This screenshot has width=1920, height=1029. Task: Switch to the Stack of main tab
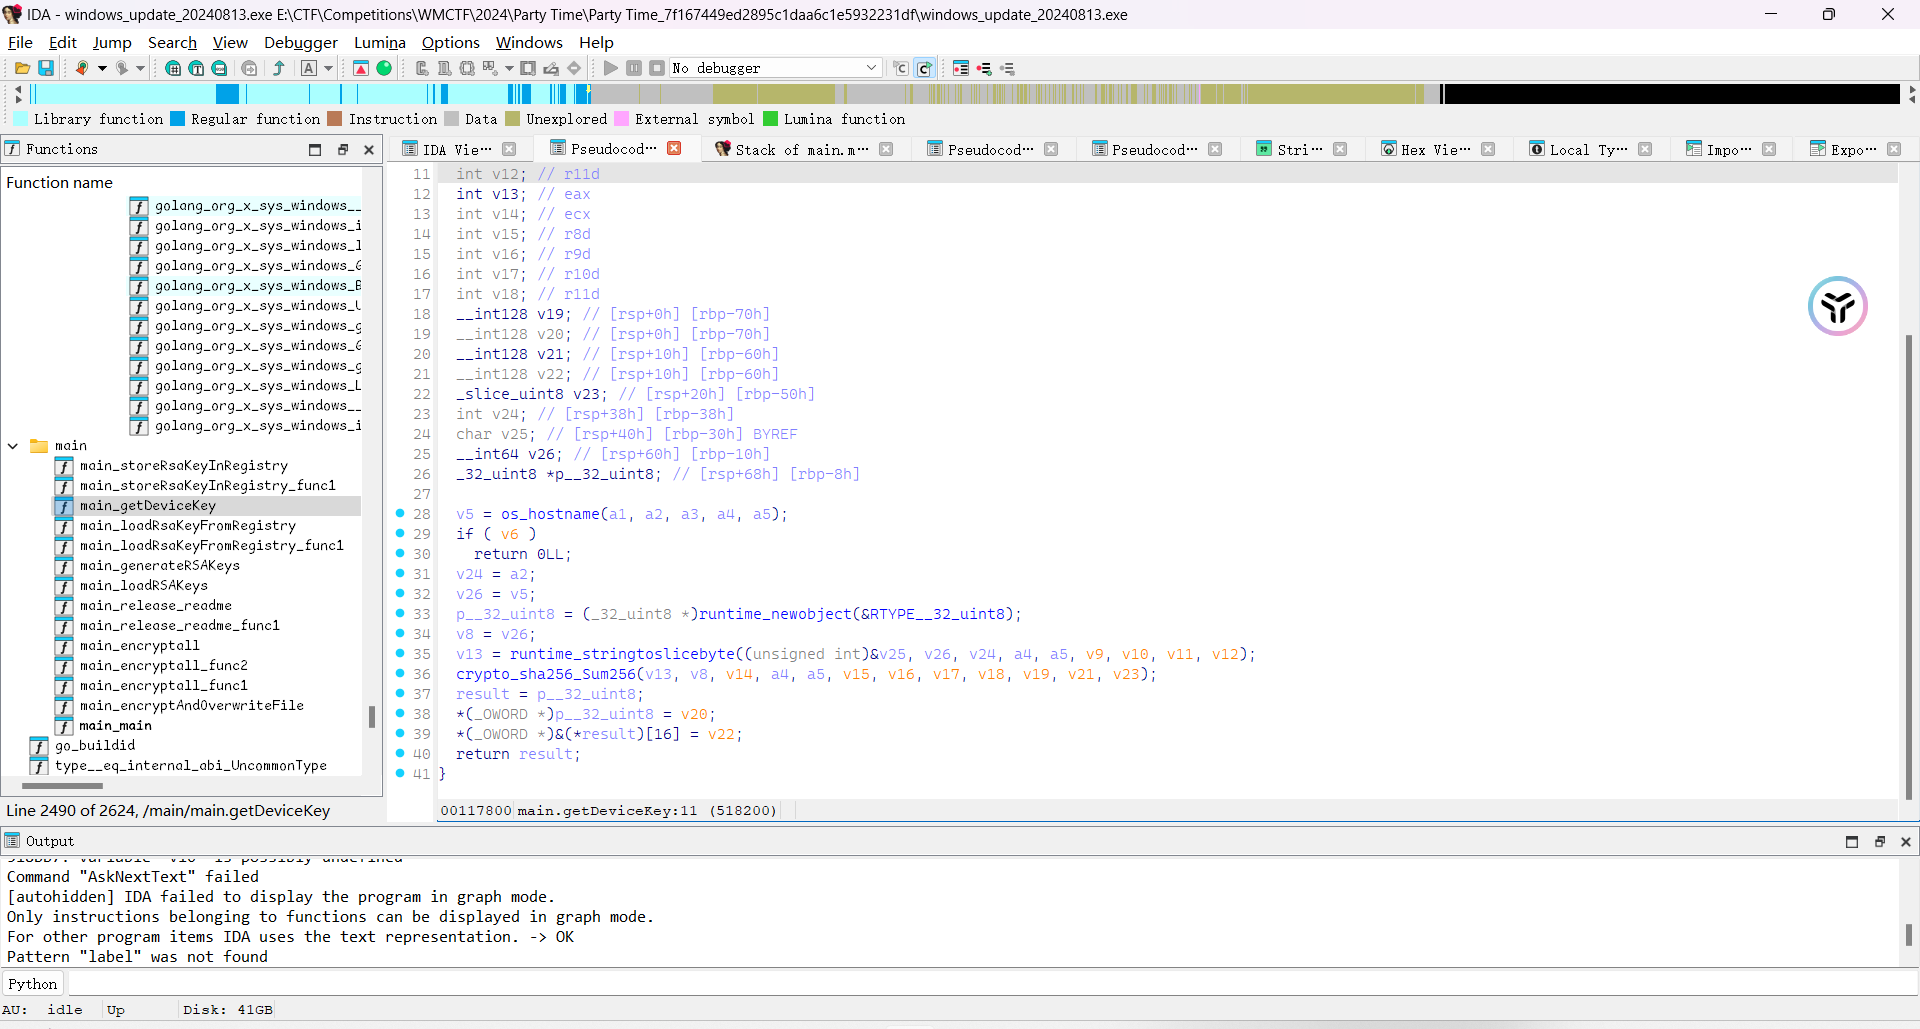[x=800, y=149]
